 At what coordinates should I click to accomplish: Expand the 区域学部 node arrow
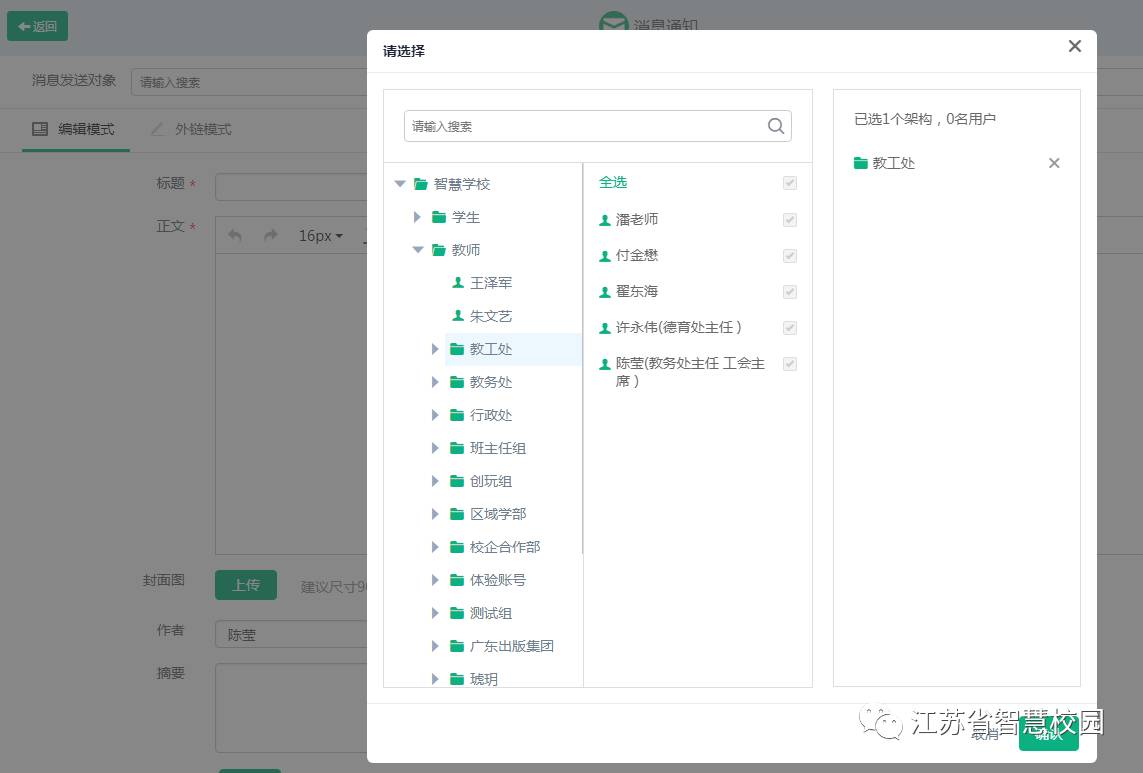(x=435, y=514)
